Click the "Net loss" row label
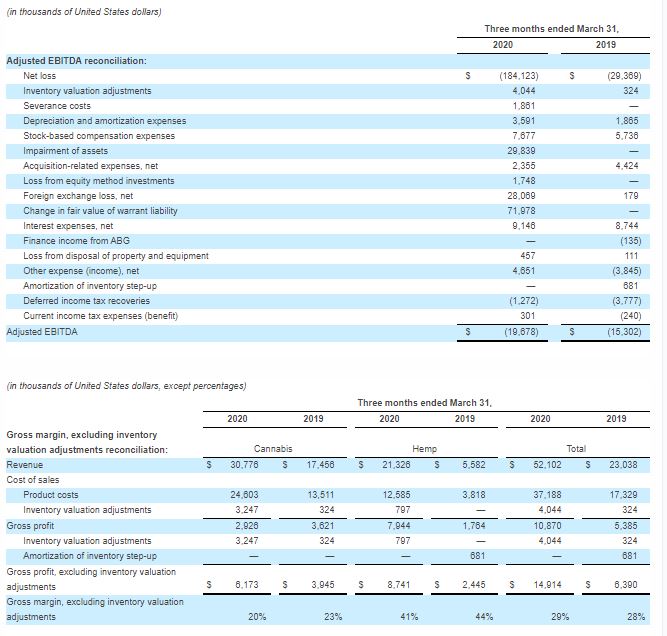Viewport: 667px width, 636px height. pos(39,76)
